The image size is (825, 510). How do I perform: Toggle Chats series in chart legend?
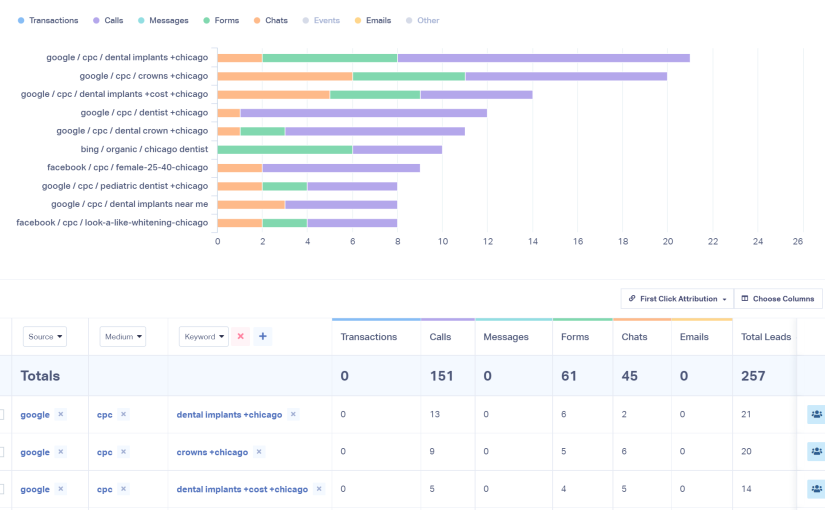point(270,21)
